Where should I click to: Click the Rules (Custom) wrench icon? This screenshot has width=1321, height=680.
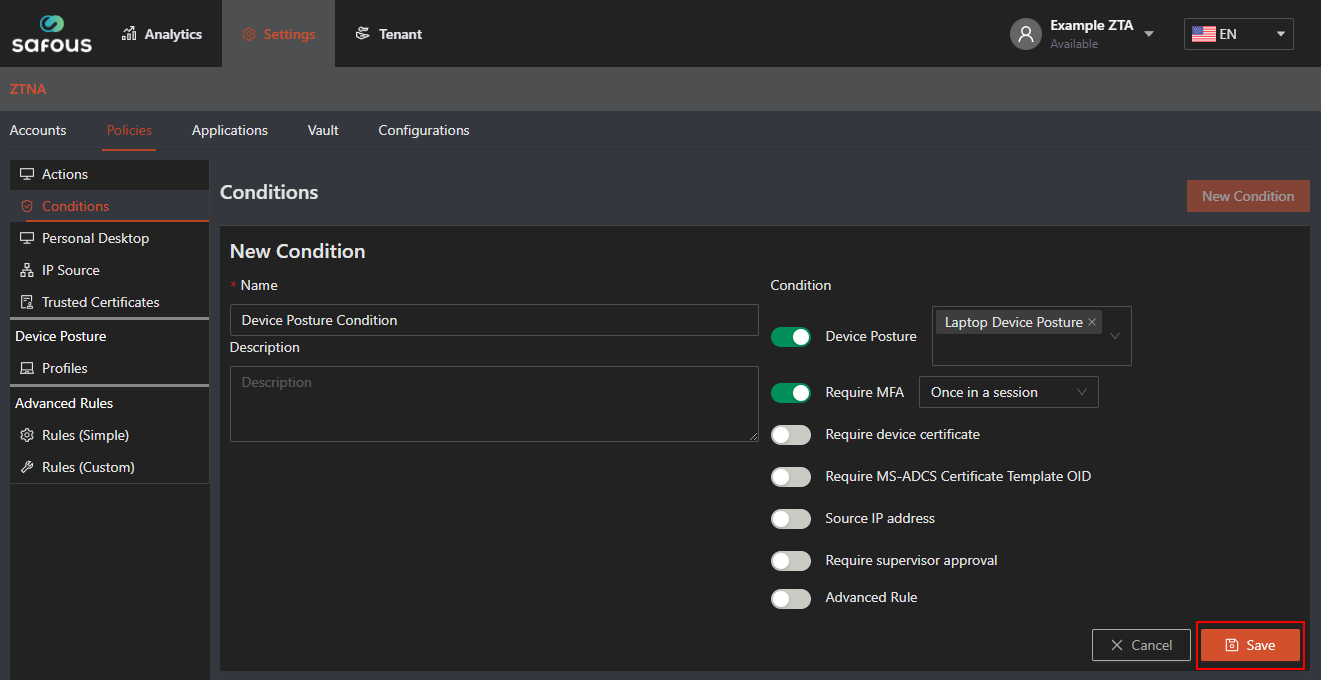27,467
